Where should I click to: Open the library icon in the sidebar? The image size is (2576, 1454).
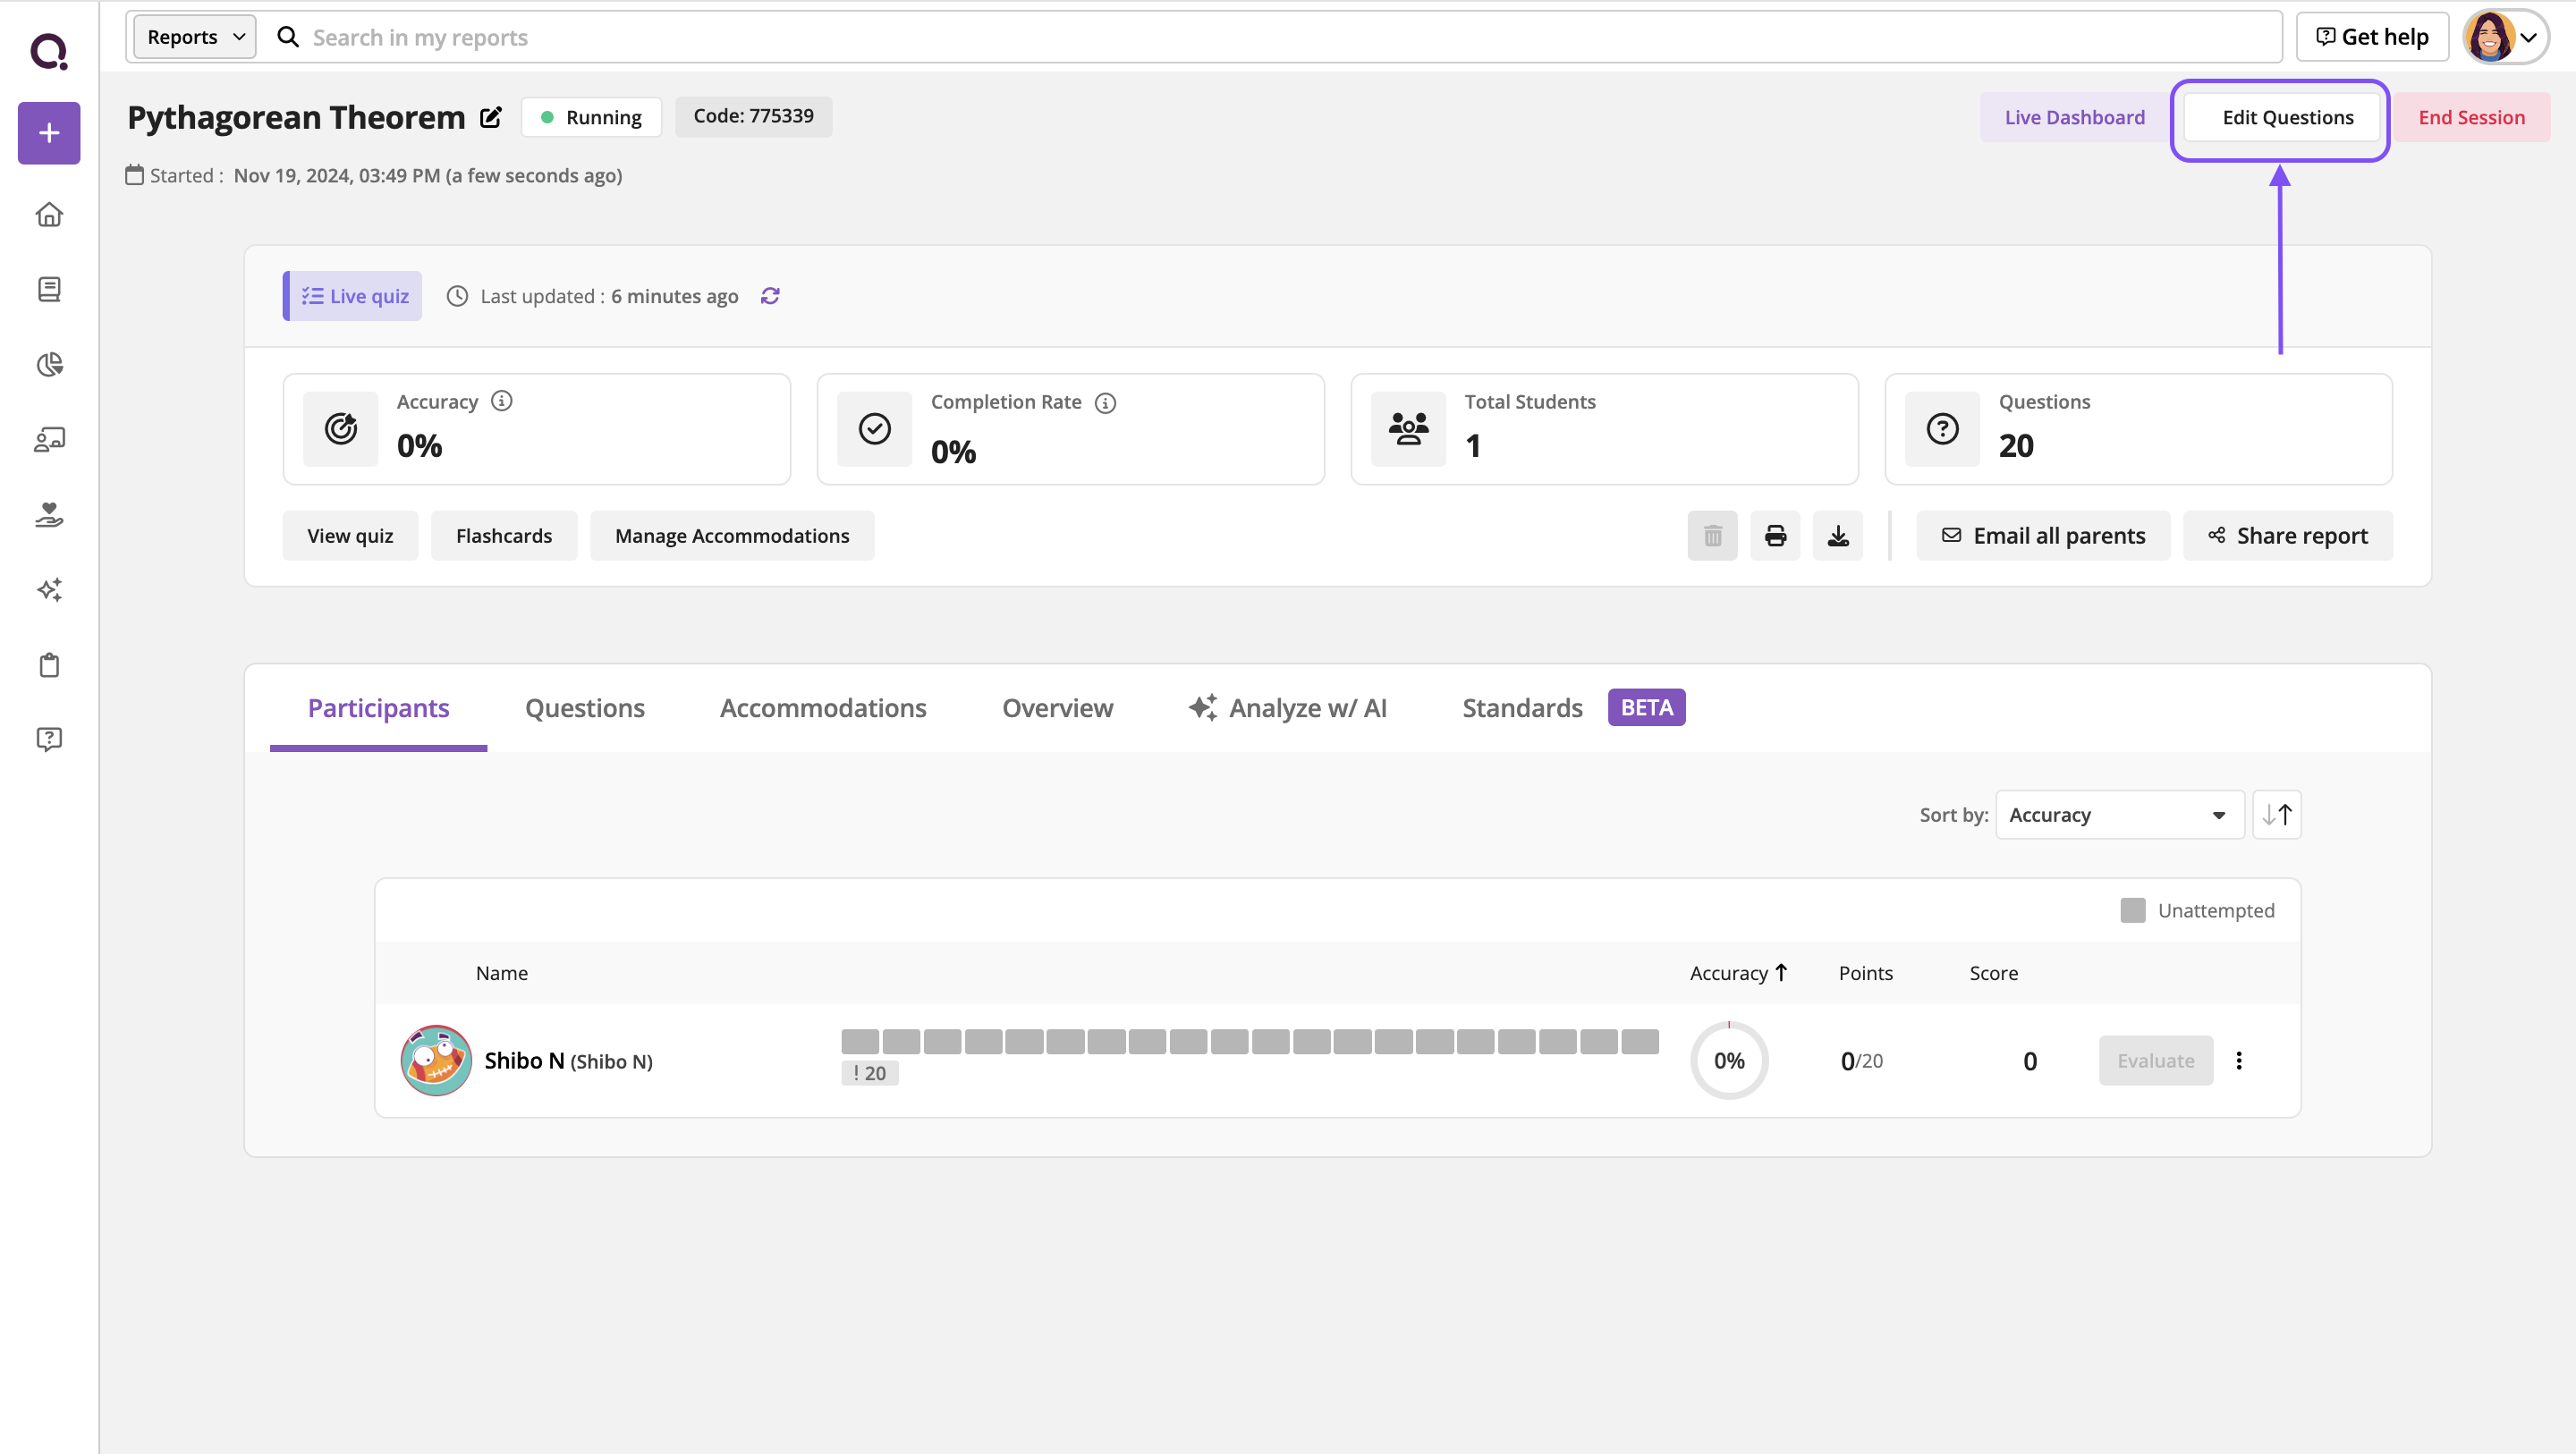(x=49, y=289)
